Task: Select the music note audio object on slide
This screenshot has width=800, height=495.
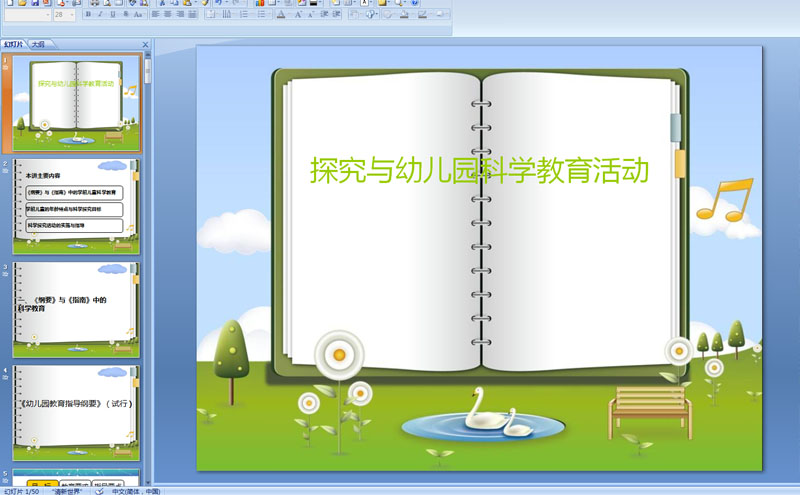Action: click(724, 200)
